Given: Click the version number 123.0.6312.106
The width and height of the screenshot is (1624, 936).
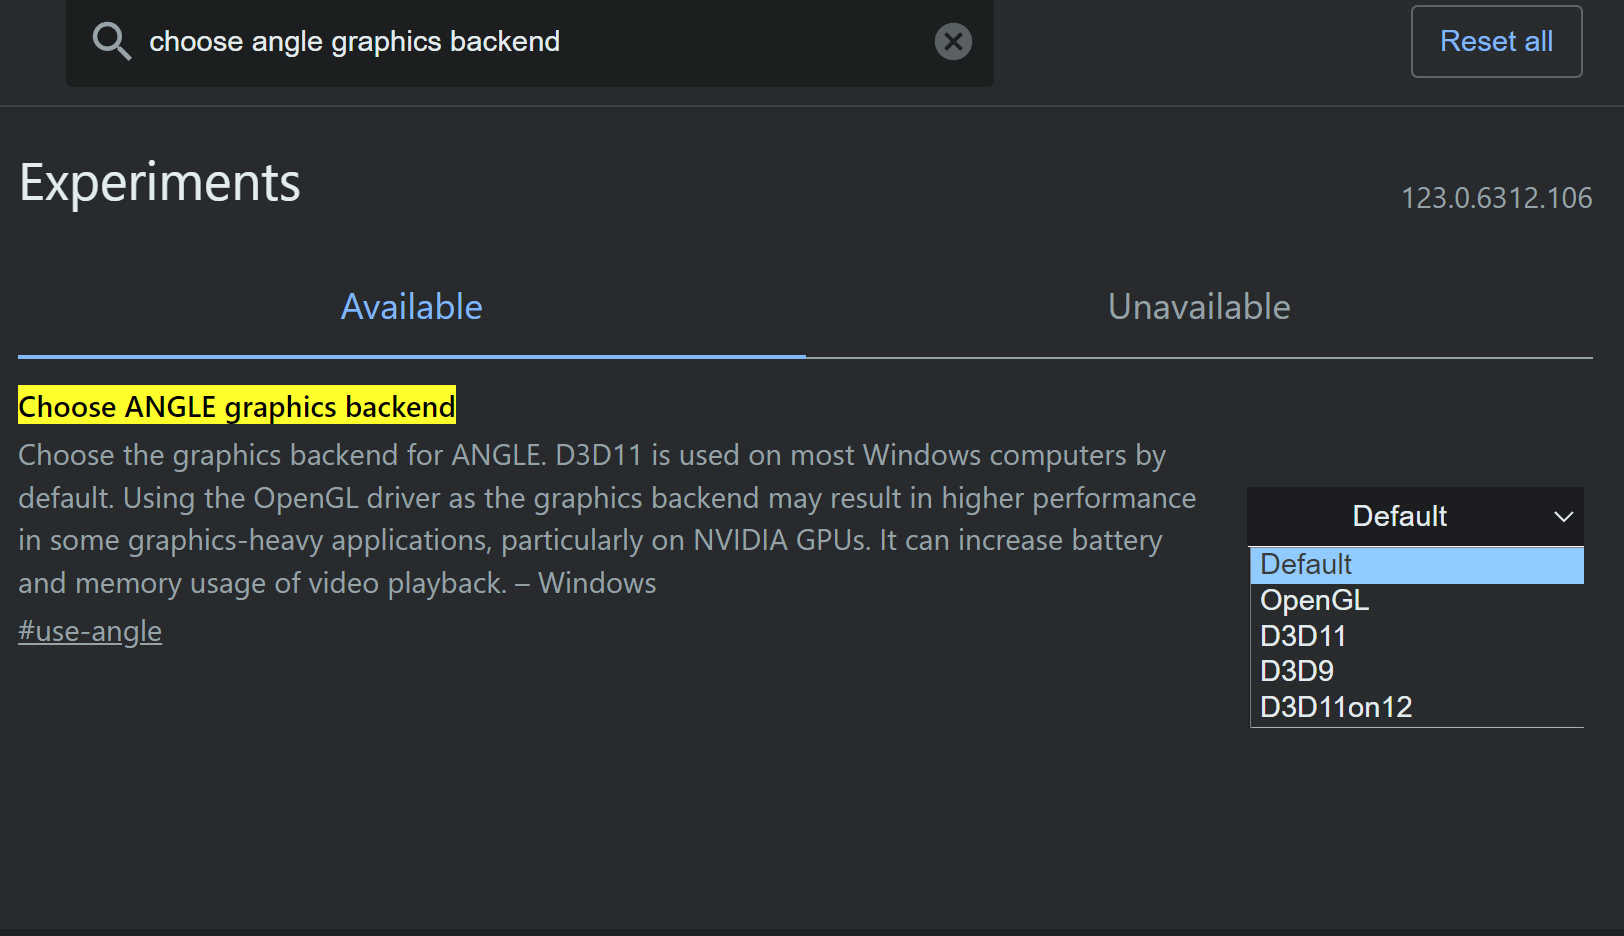Looking at the screenshot, I should (x=1496, y=198).
